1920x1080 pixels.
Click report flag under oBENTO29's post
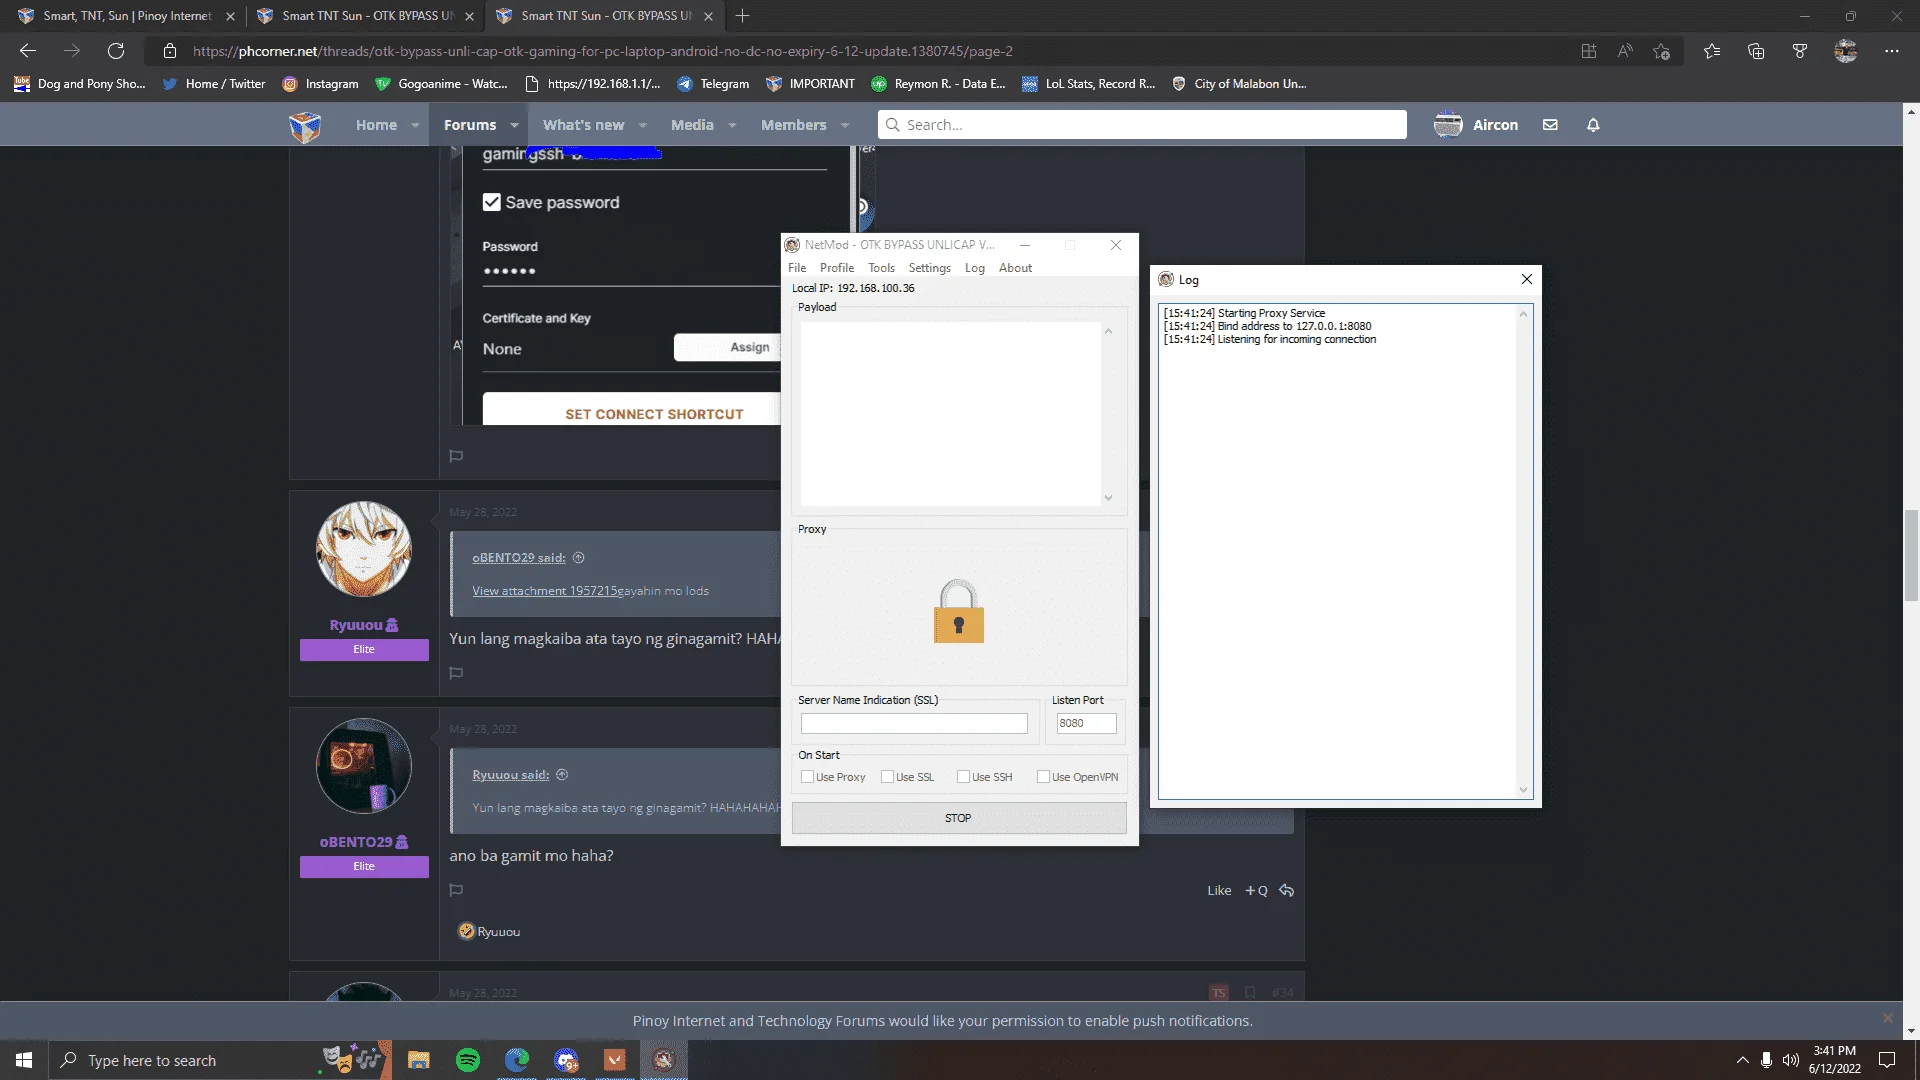pos(456,890)
